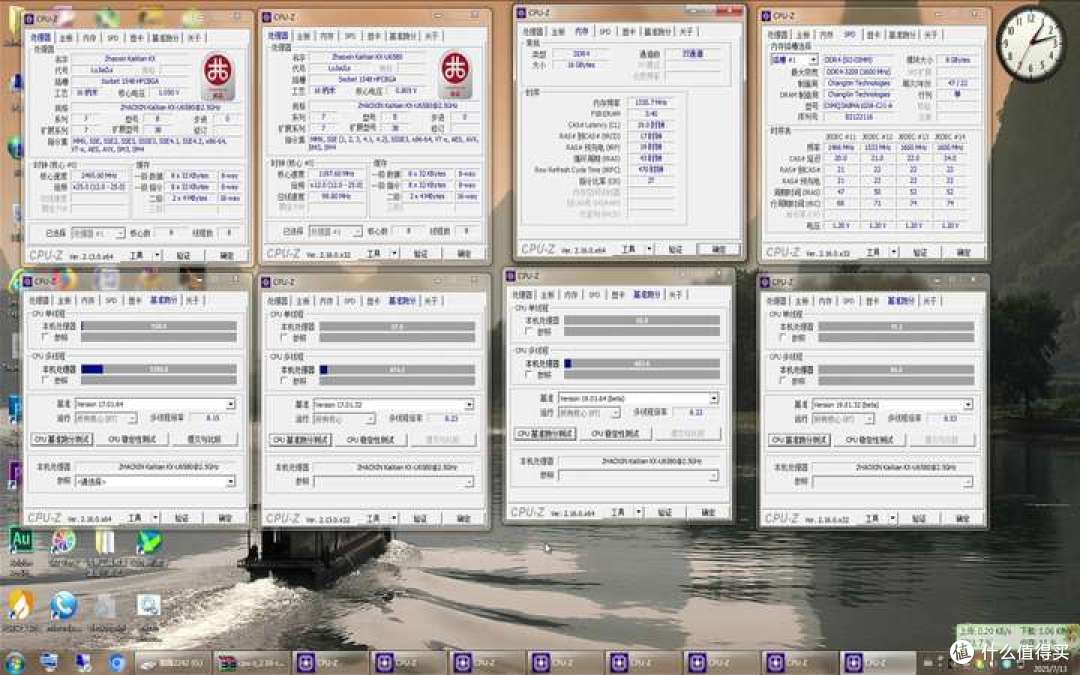Tick single-thread Reference checkbox in Version 17.01.64 window
The width and height of the screenshot is (1080, 675).
(x=45, y=338)
